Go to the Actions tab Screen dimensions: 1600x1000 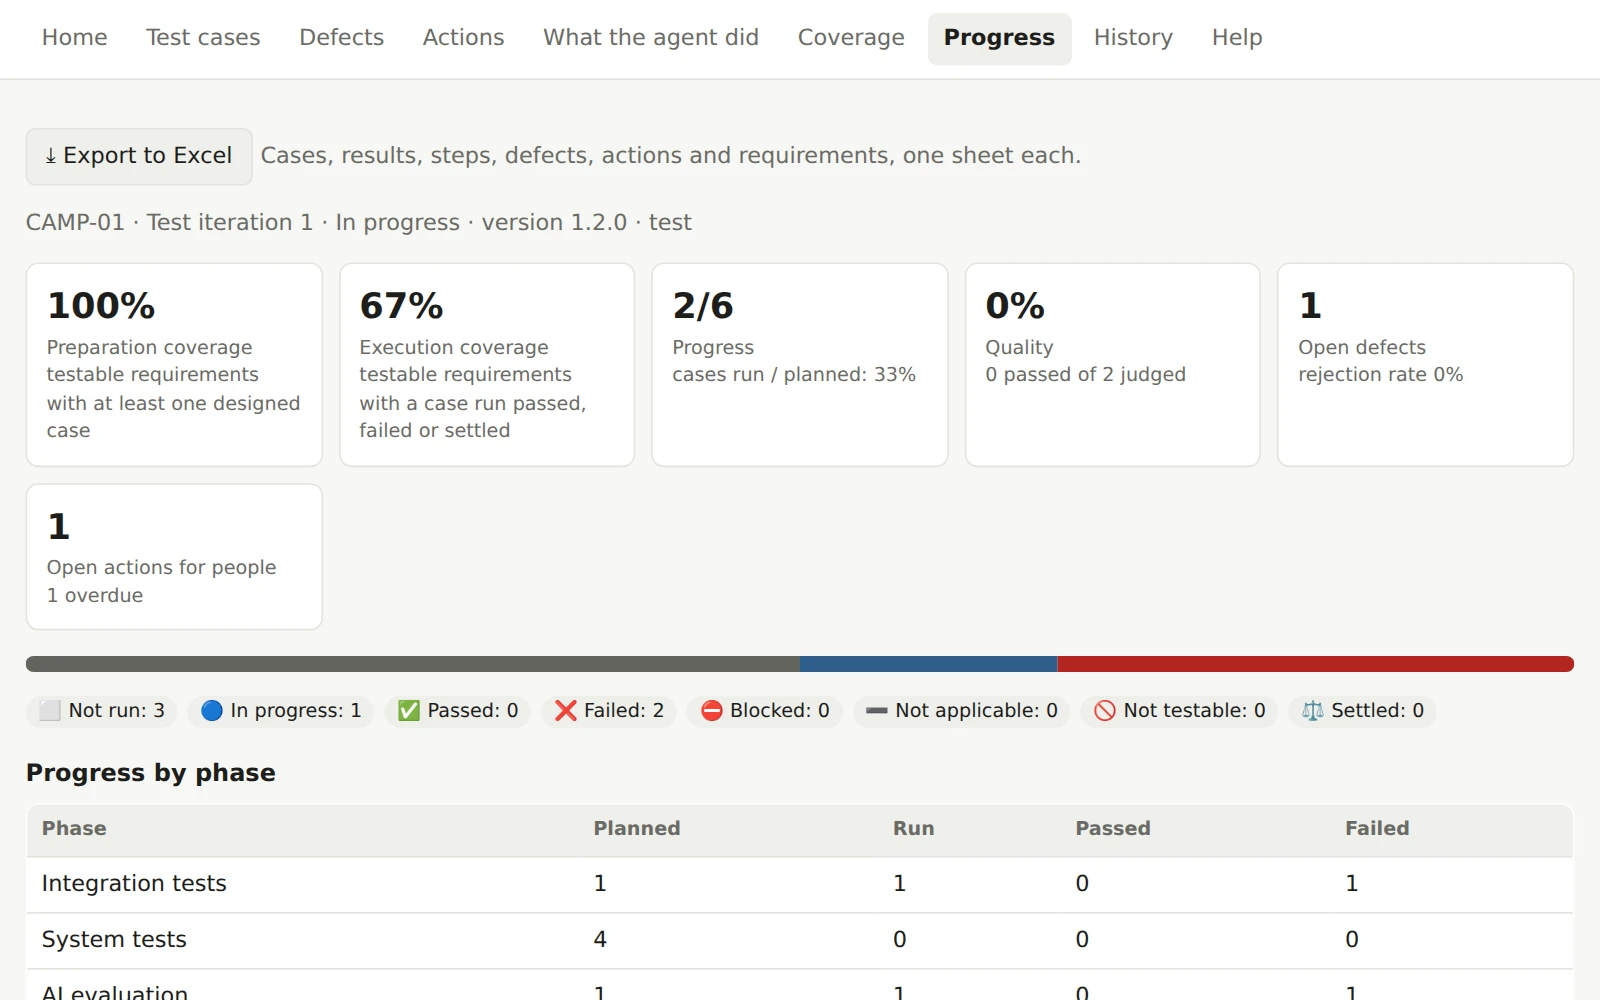pos(463,38)
